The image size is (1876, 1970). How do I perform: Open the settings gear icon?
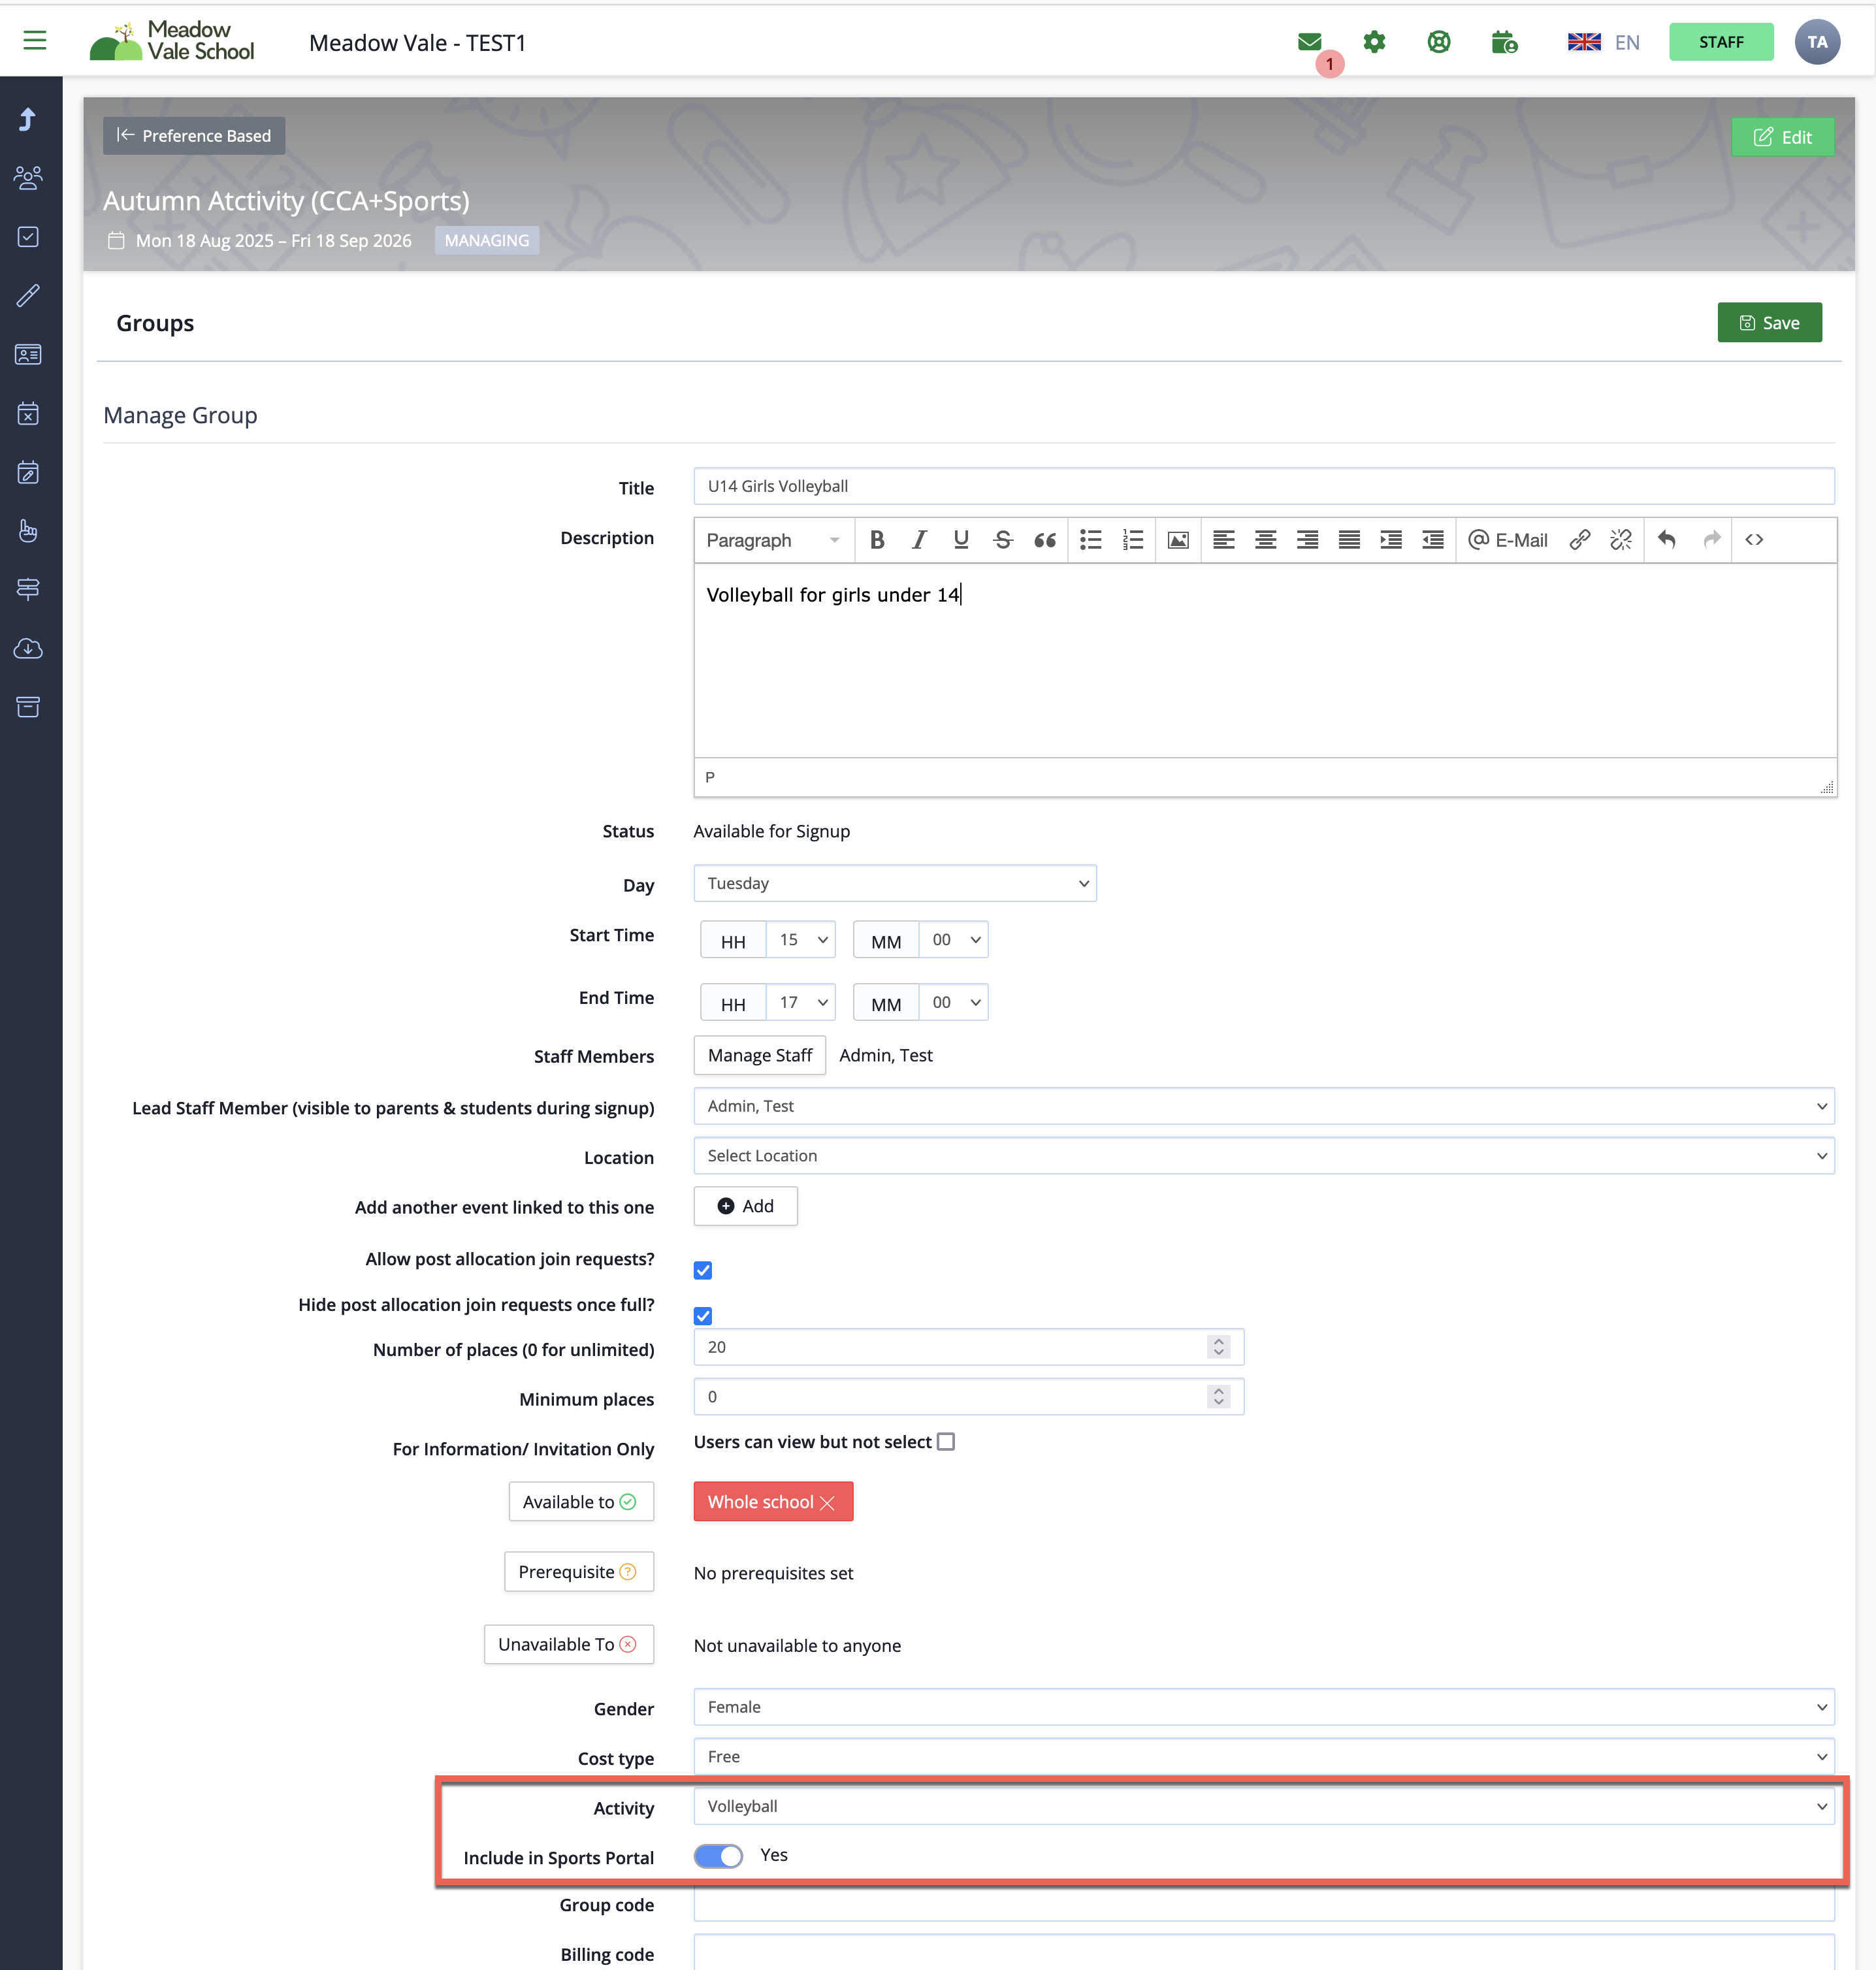coord(1374,42)
